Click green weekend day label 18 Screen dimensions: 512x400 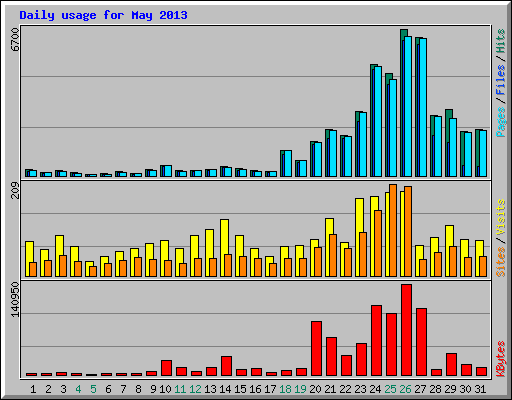(x=285, y=389)
